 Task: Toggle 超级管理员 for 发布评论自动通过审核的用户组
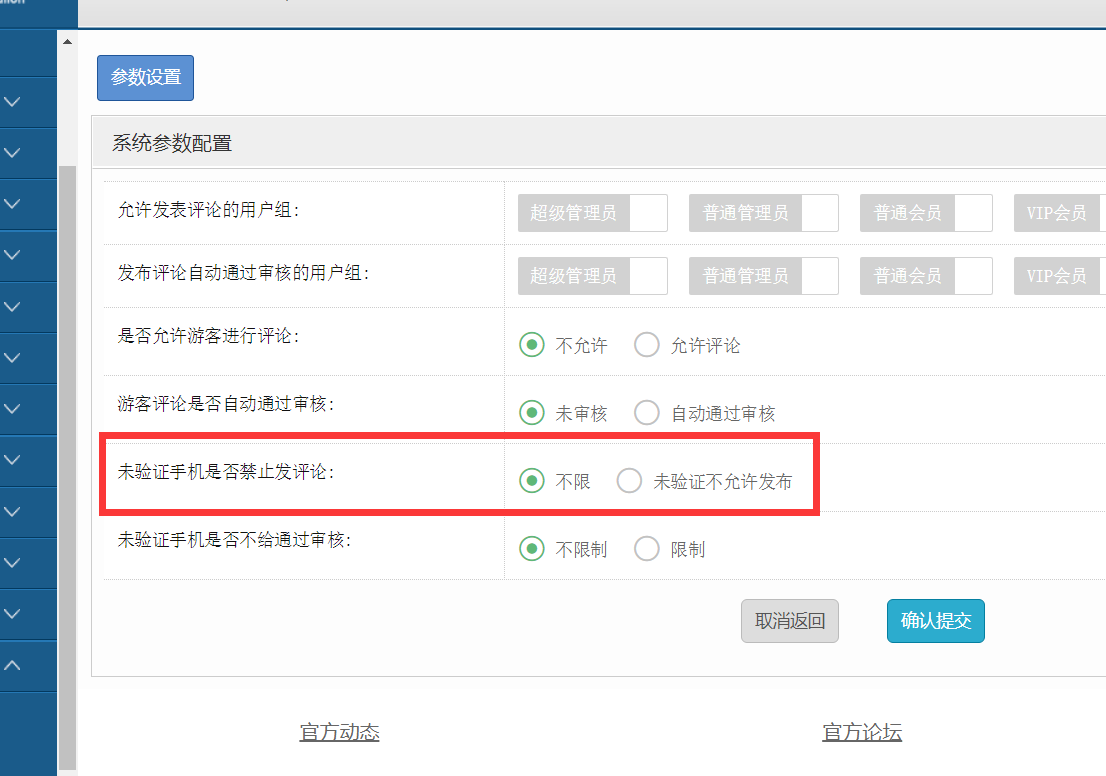pyautogui.click(x=592, y=275)
